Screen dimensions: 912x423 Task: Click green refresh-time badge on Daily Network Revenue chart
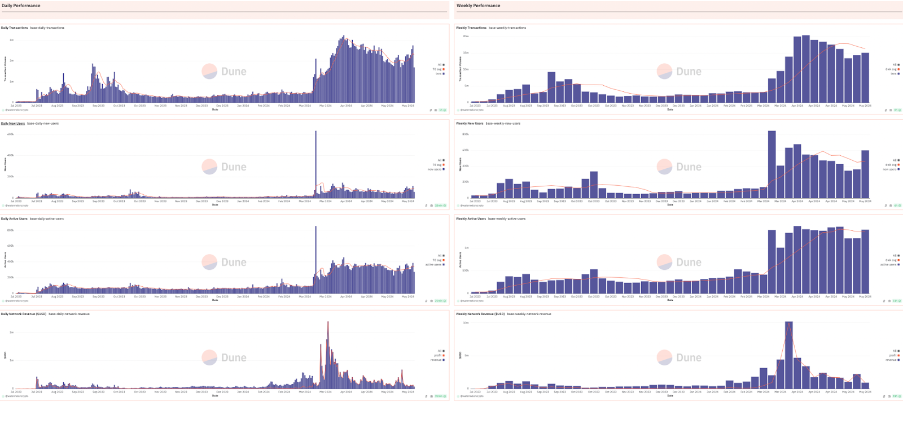click(x=440, y=396)
